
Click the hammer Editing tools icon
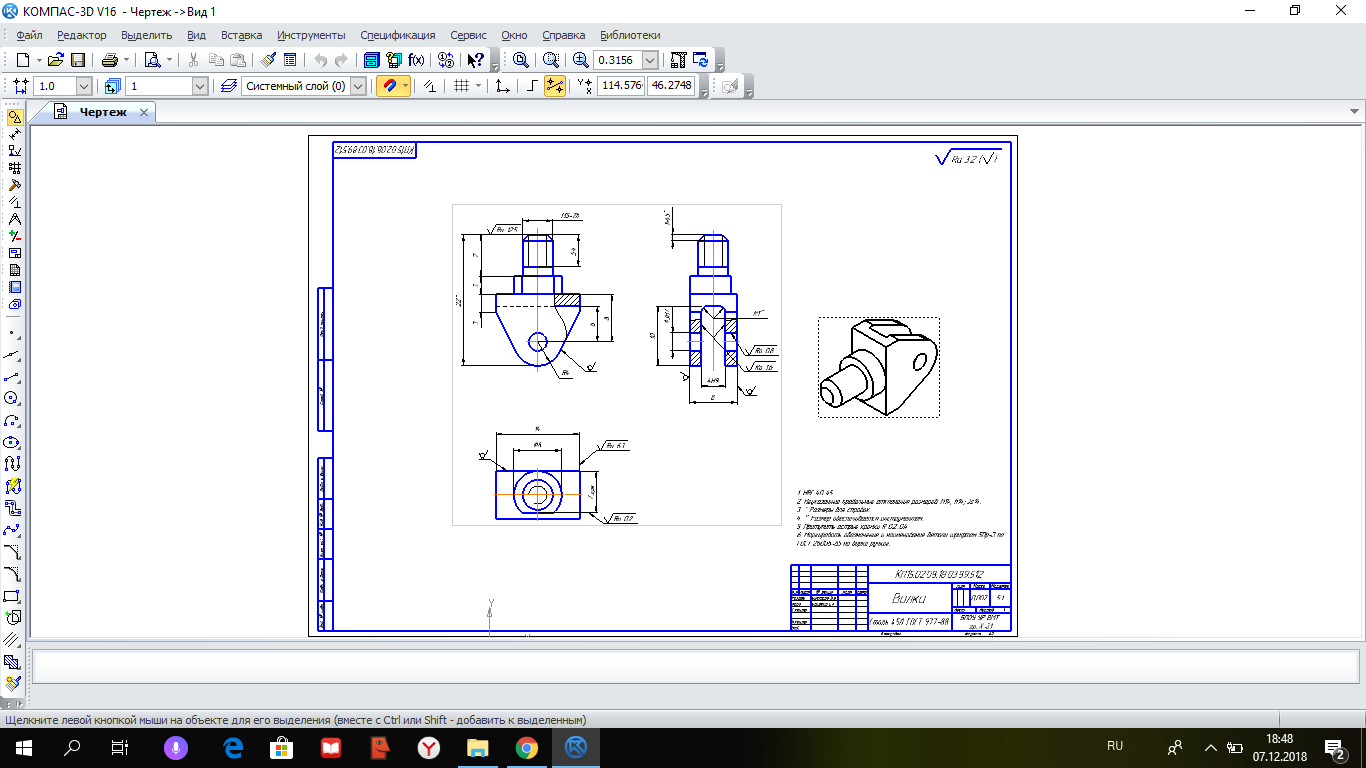coord(14,185)
